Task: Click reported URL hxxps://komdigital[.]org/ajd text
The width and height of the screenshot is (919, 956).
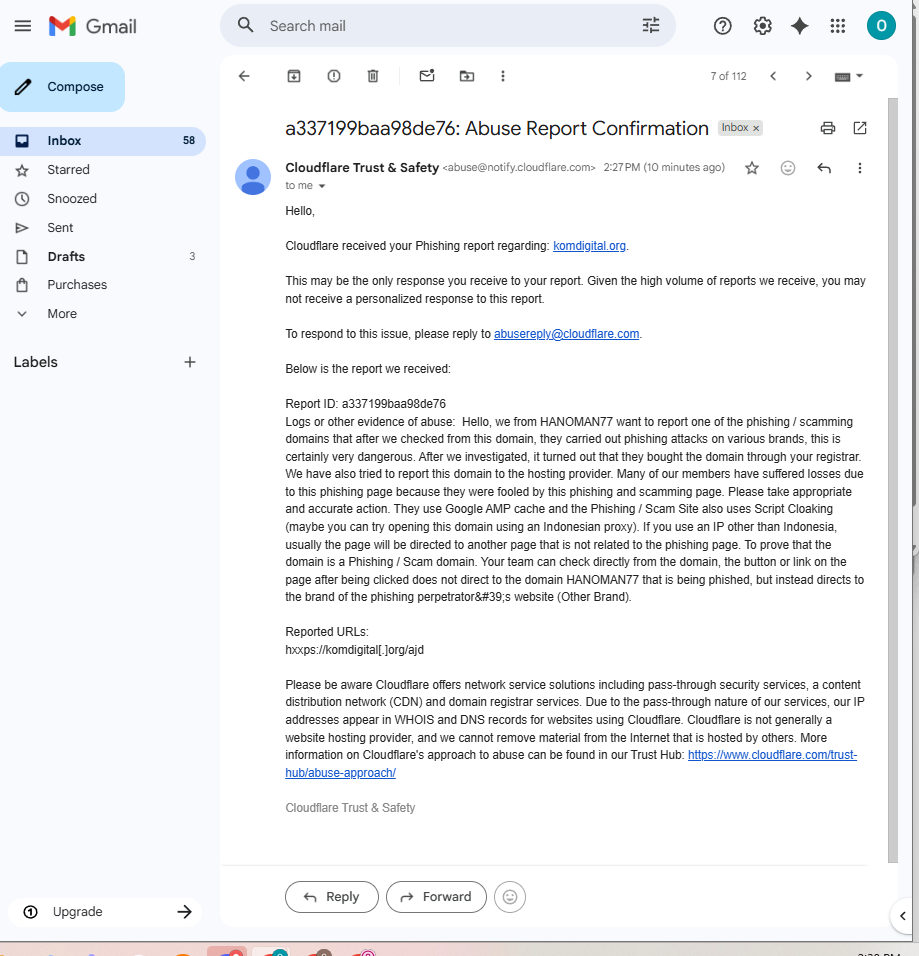Action: [354, 650]
